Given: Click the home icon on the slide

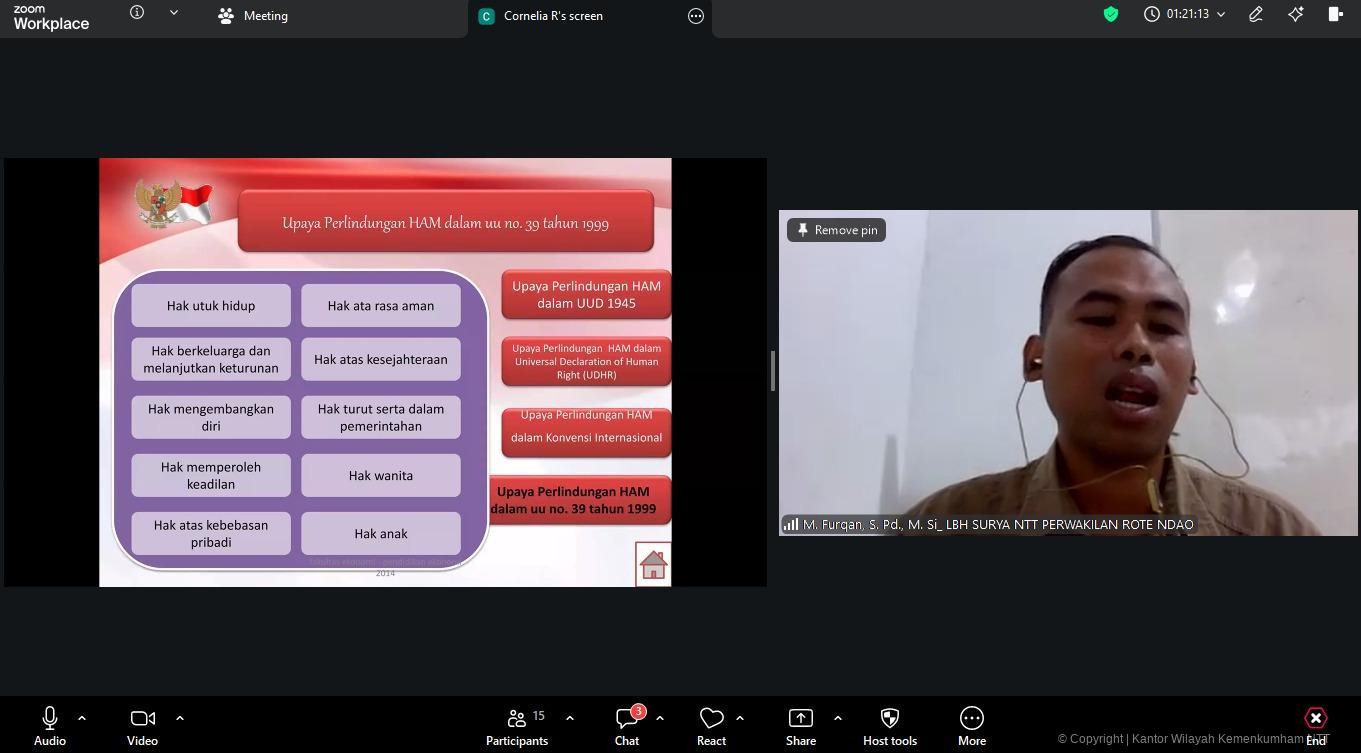Looking at the screenshot, I should pos(653,565).
